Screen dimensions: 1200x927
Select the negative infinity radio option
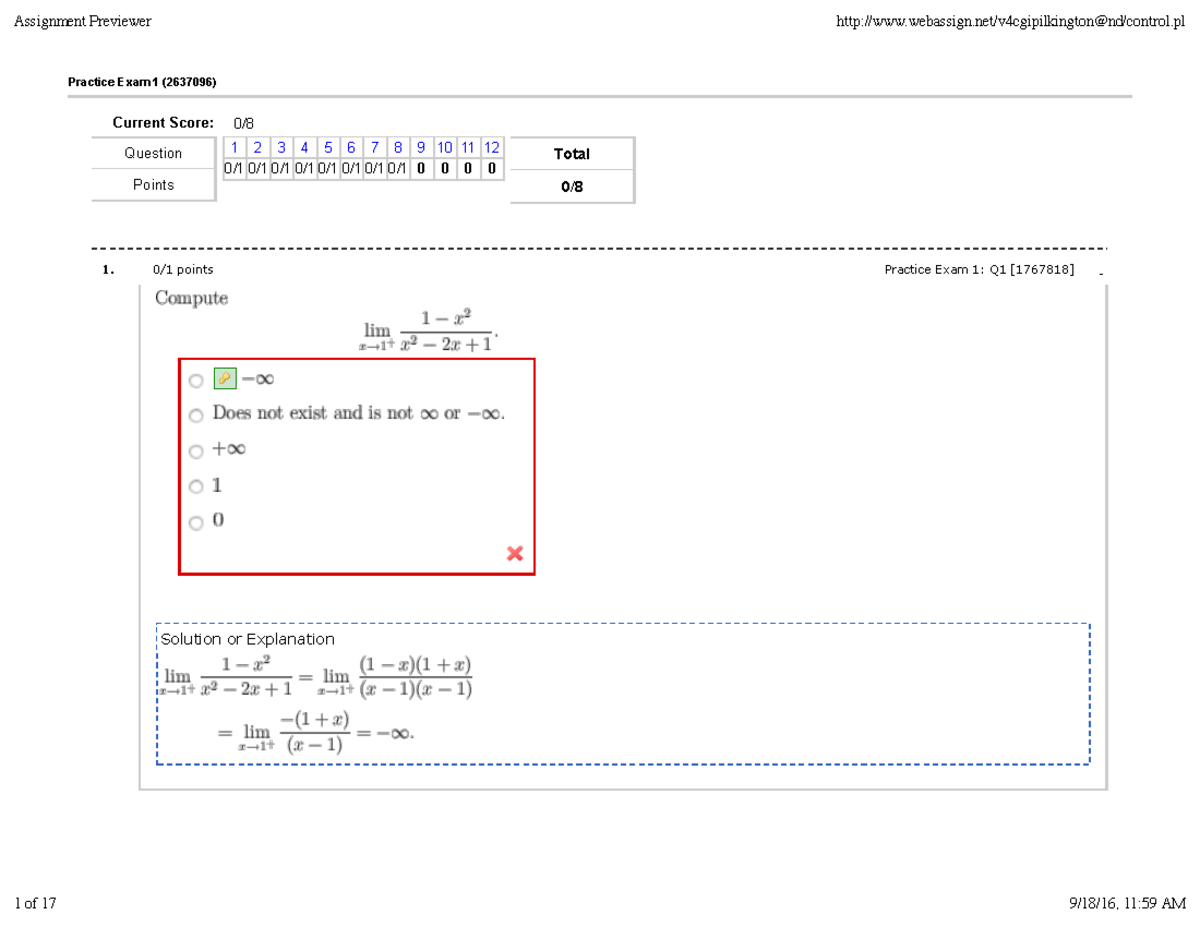point(195,381)
